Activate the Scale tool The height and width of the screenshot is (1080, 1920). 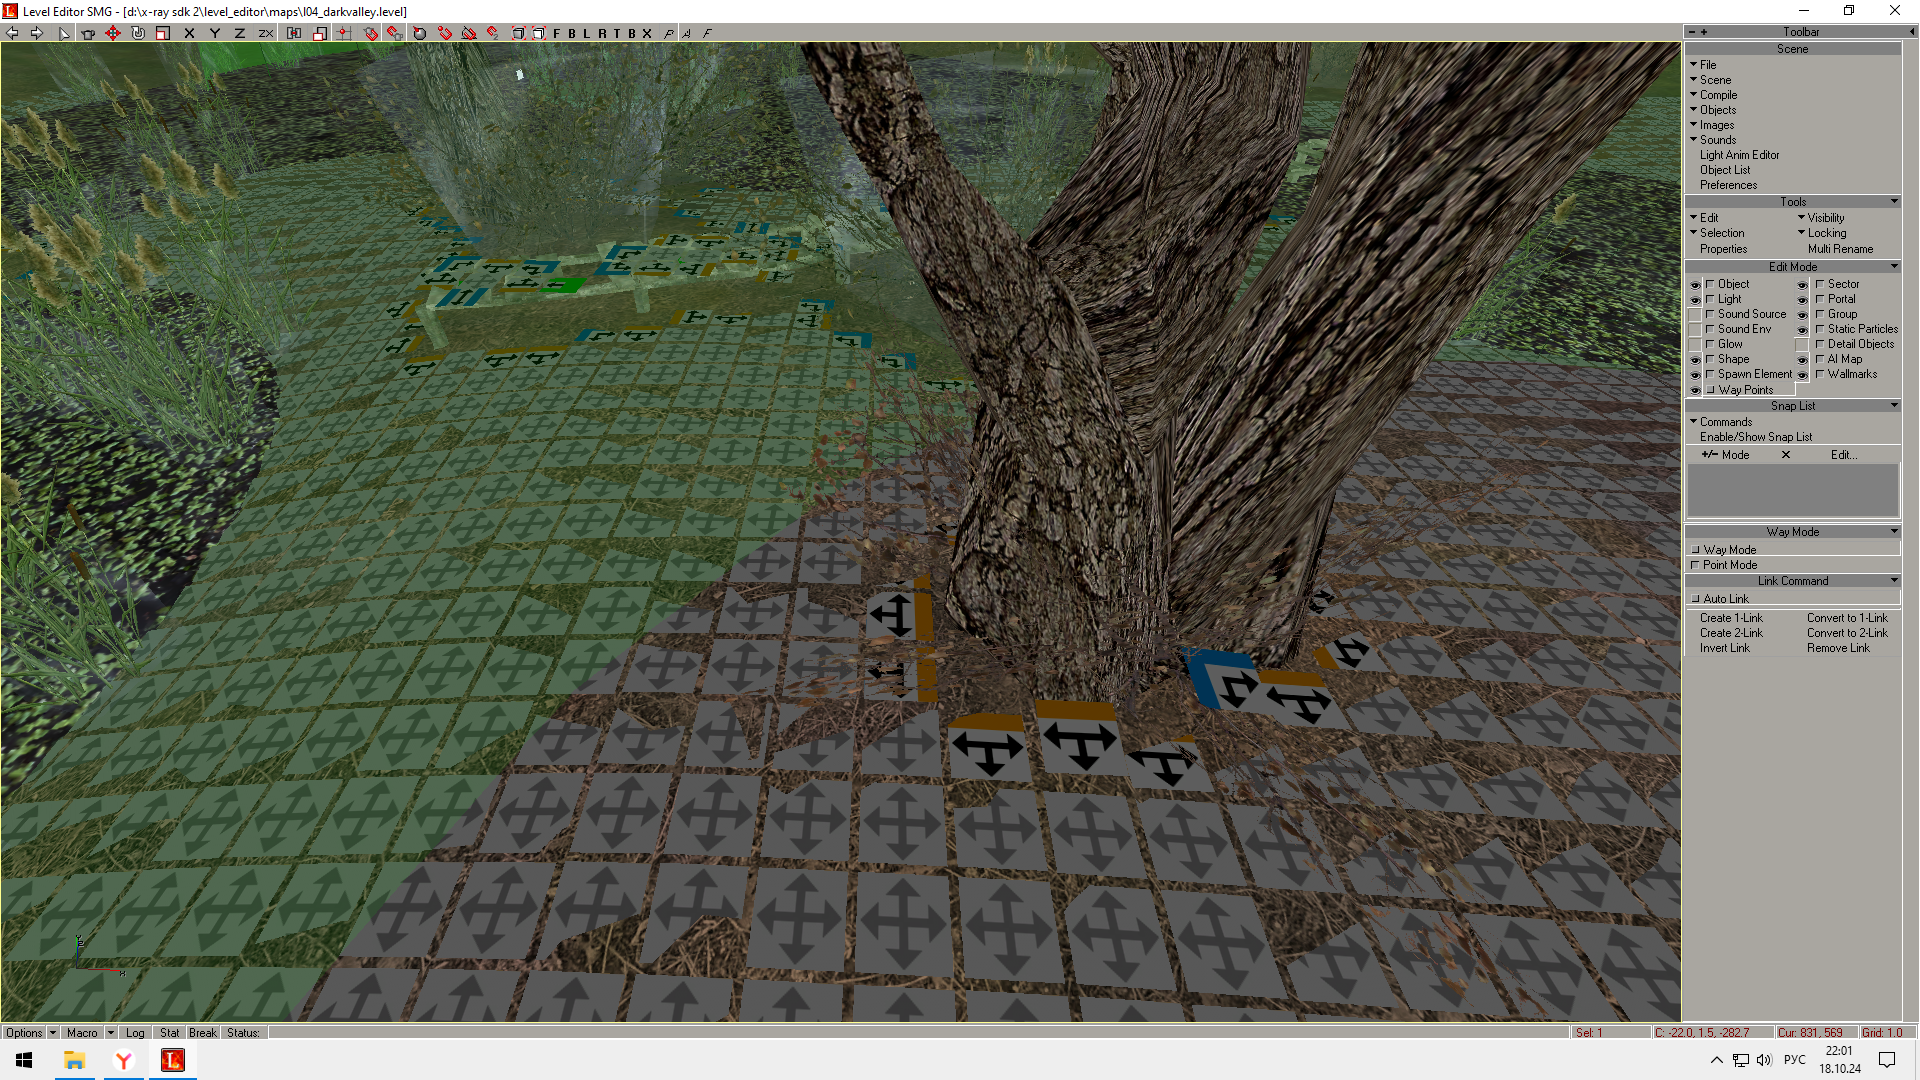pyautogui.click(x=163, y=33)
